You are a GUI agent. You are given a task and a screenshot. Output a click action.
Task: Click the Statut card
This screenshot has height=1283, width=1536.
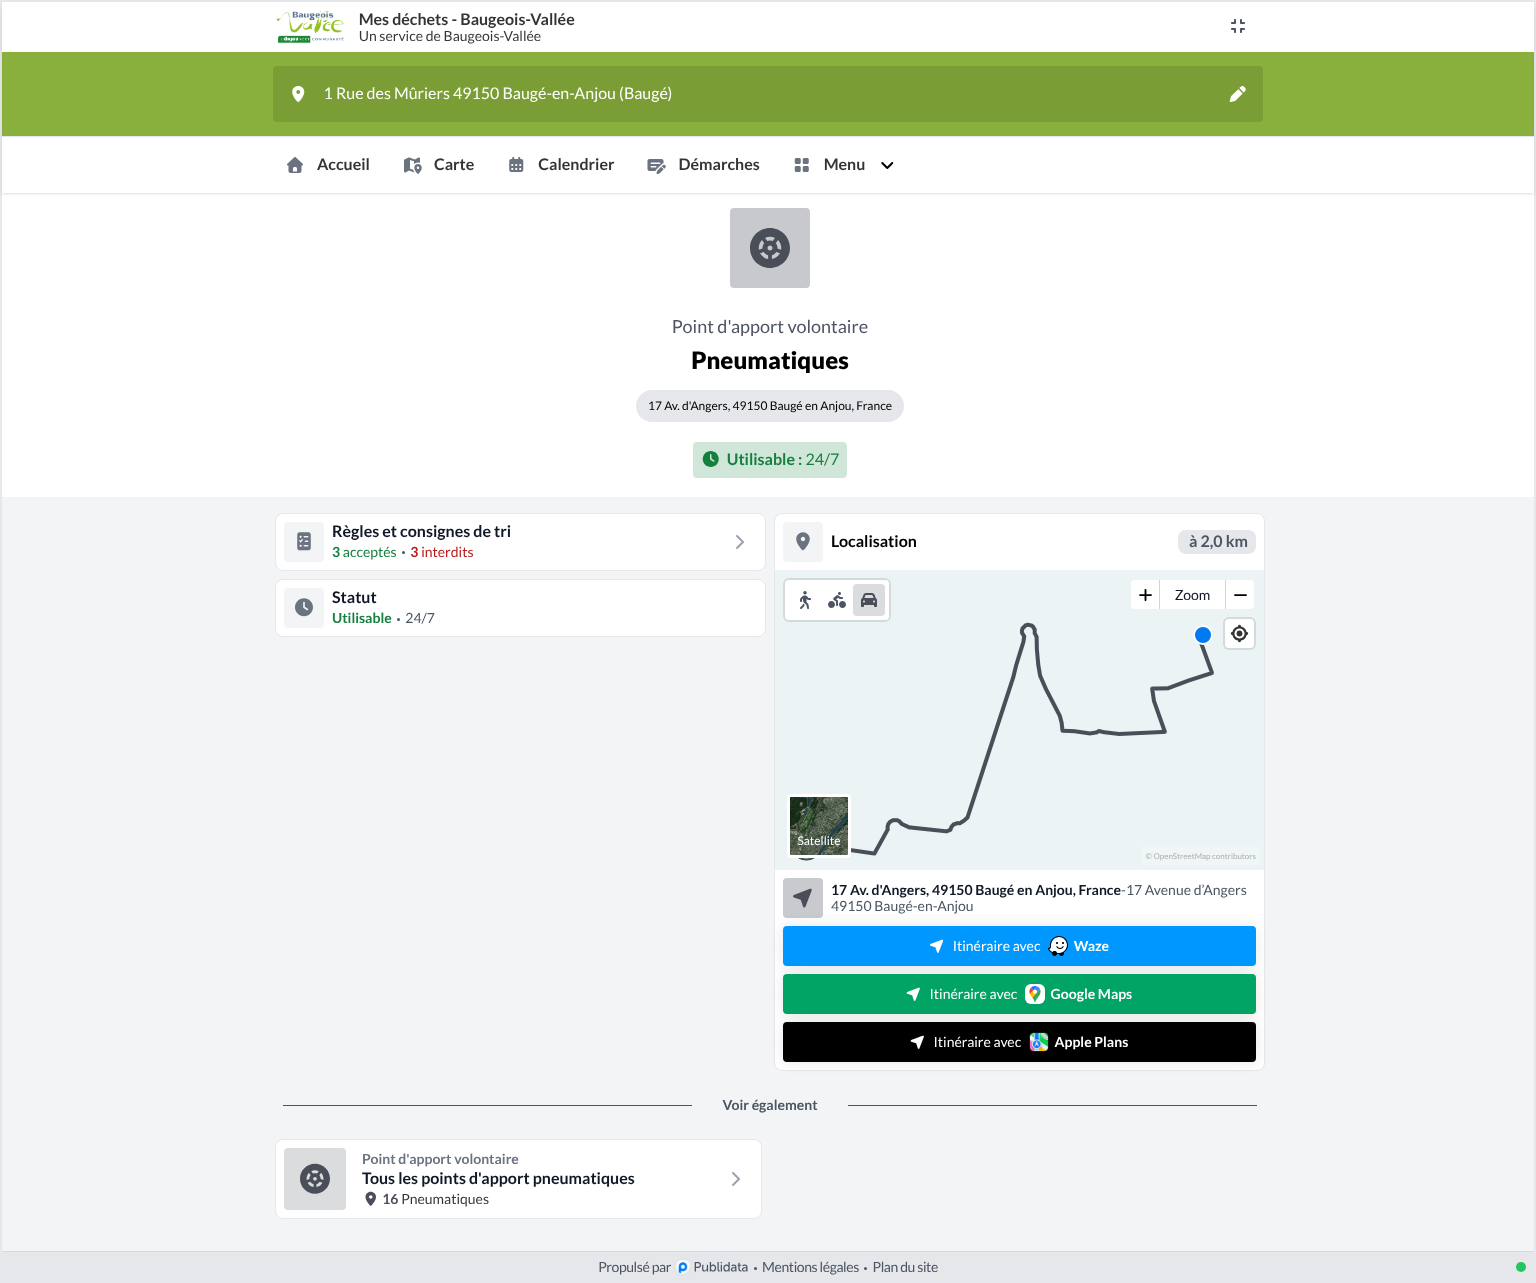[x=520, y=608]
